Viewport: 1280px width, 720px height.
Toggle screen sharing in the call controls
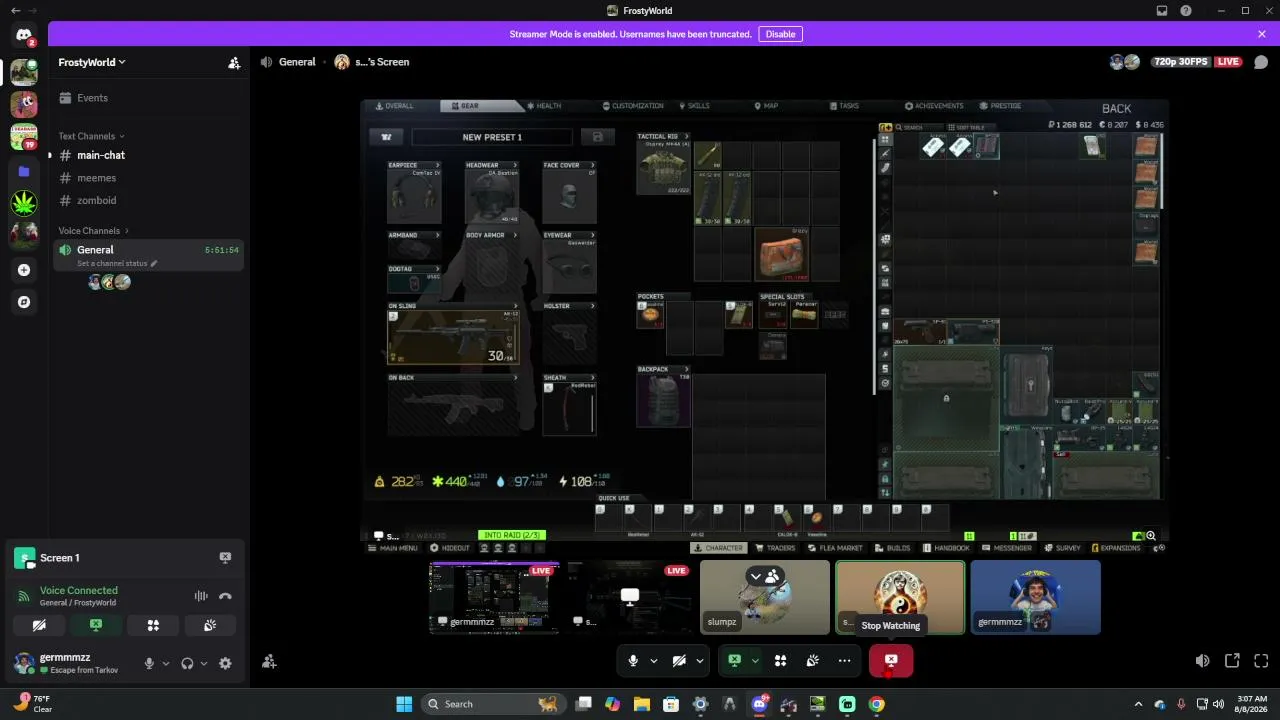tap(734, 661)
